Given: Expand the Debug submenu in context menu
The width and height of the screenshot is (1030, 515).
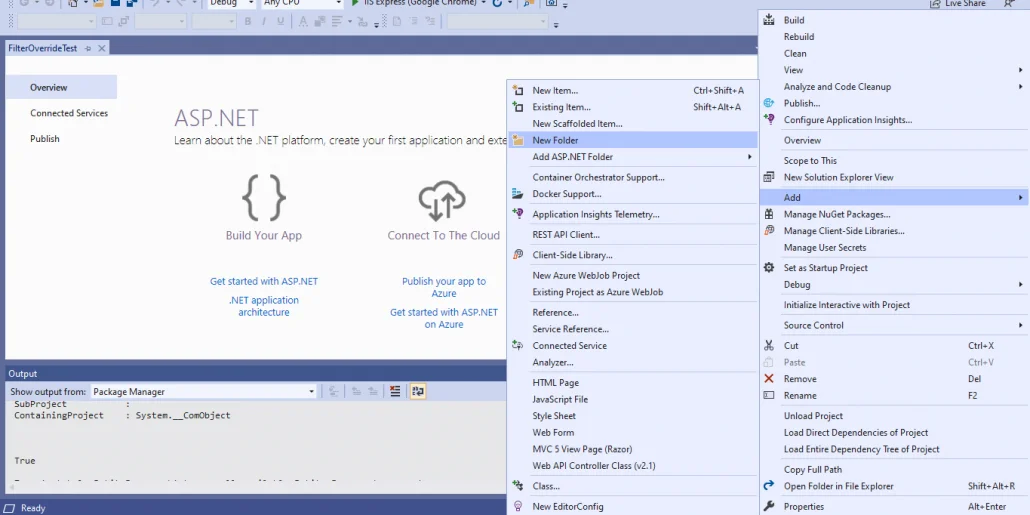Looking at the screenshot, I should 1021,284.
